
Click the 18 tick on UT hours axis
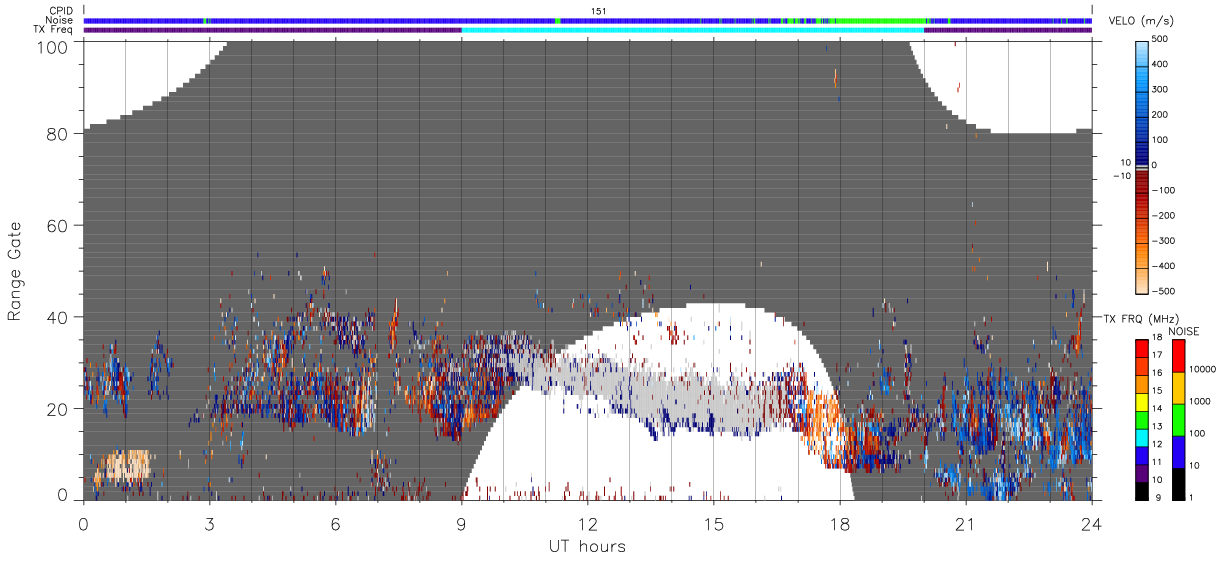coord(839,523)
